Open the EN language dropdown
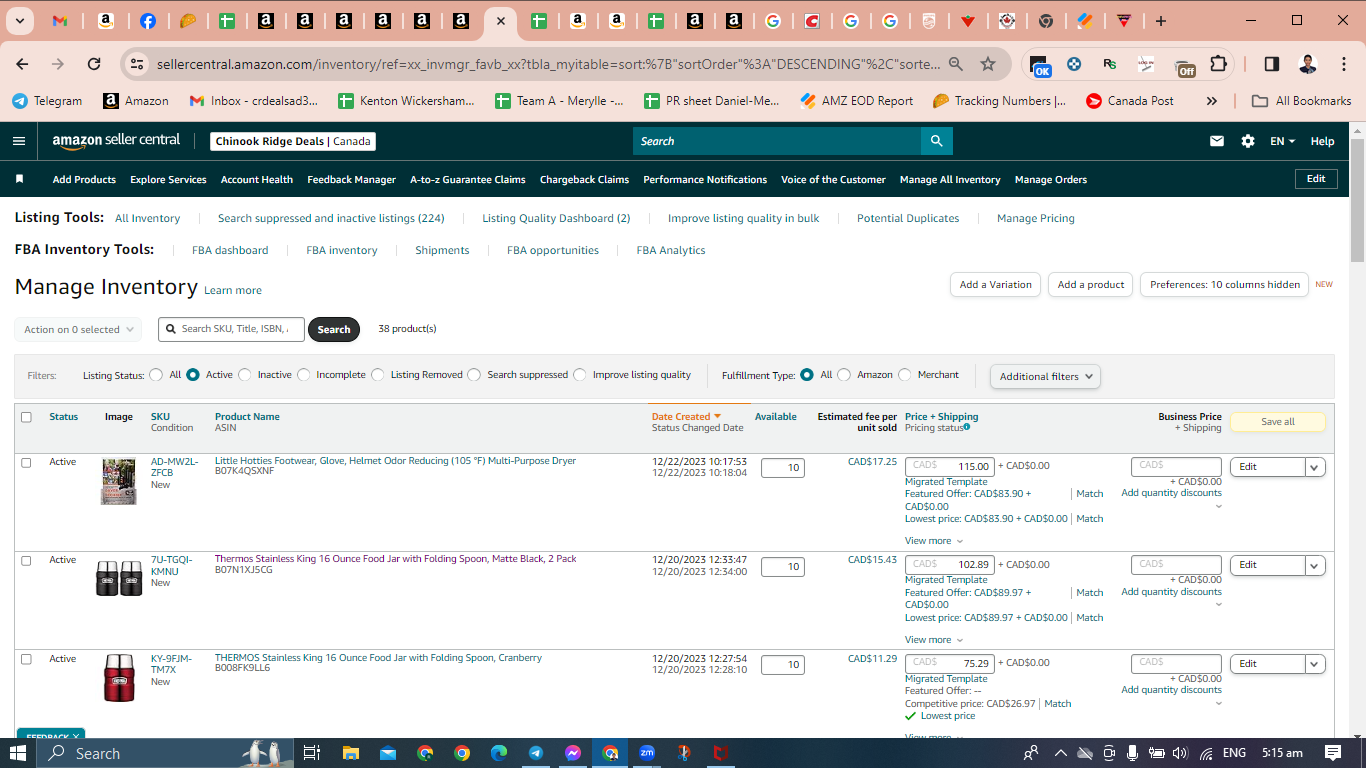The height and width of the screenshot is (768, 1366). 1283,141
